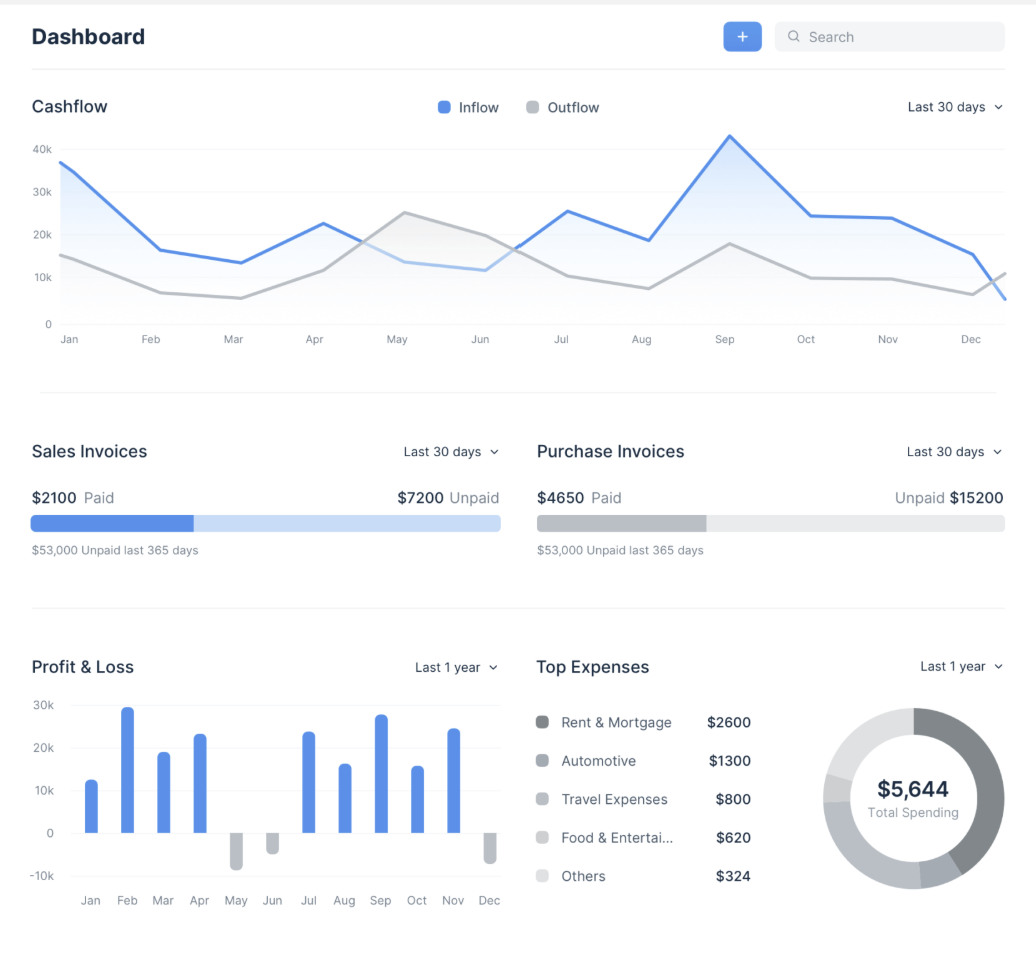Click the February bar in Profit & Loss
1036x974 pixels.
pos(128,770)
